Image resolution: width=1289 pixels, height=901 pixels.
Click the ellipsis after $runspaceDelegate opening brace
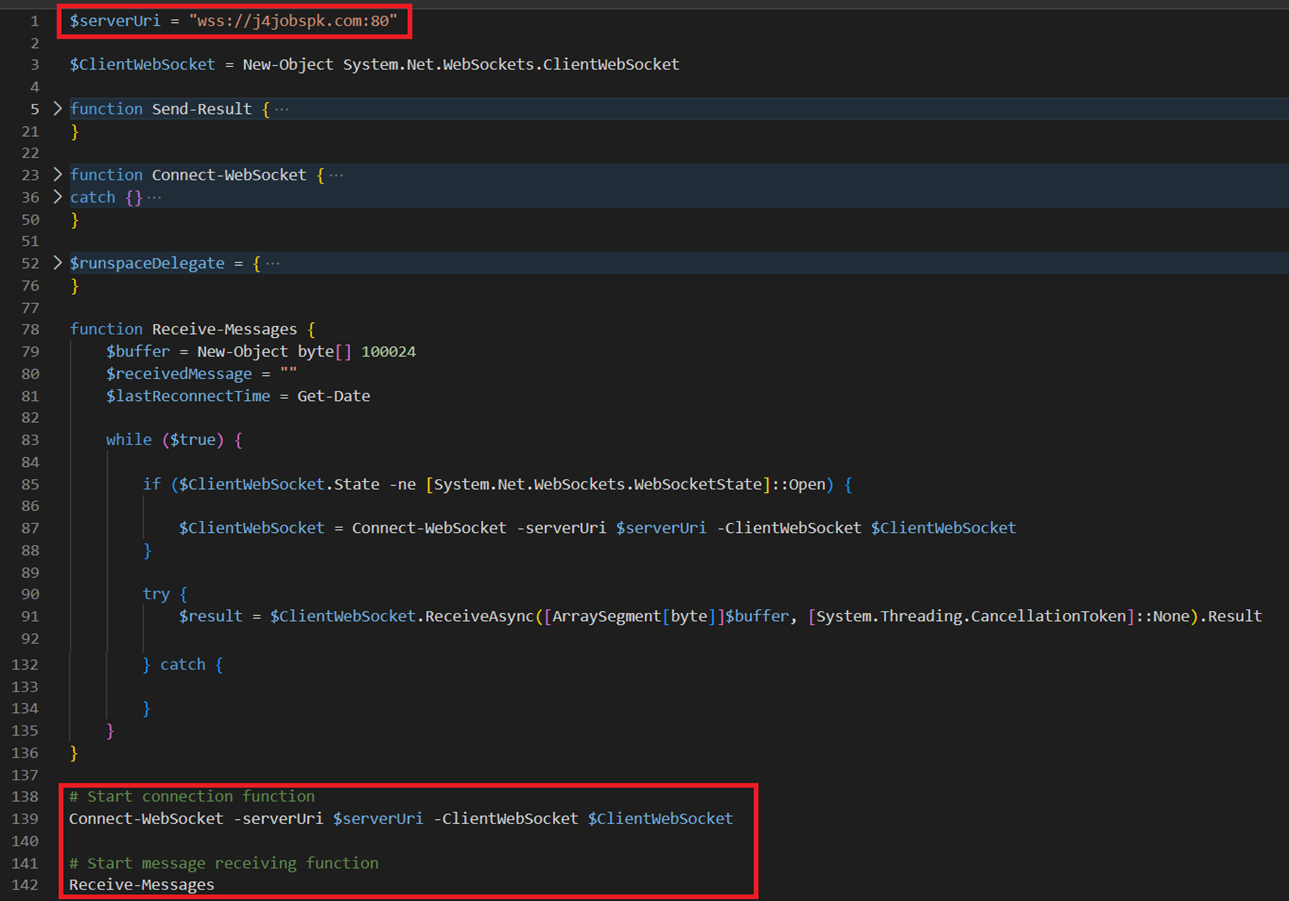272,264
